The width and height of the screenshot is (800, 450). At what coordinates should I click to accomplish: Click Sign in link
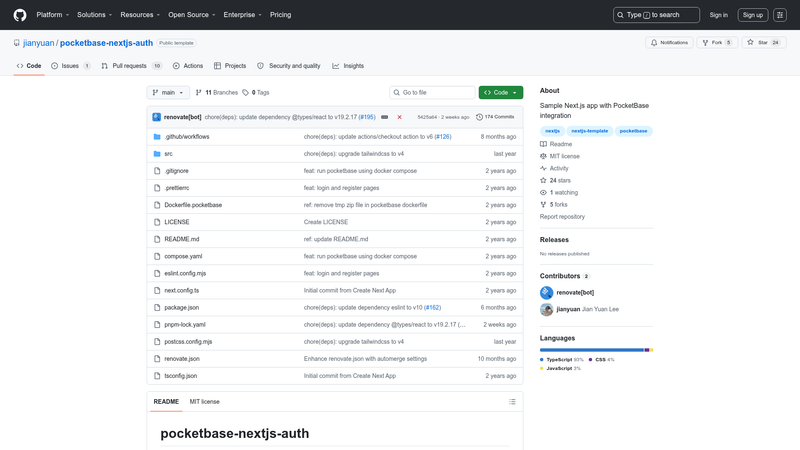click(718, 15)
